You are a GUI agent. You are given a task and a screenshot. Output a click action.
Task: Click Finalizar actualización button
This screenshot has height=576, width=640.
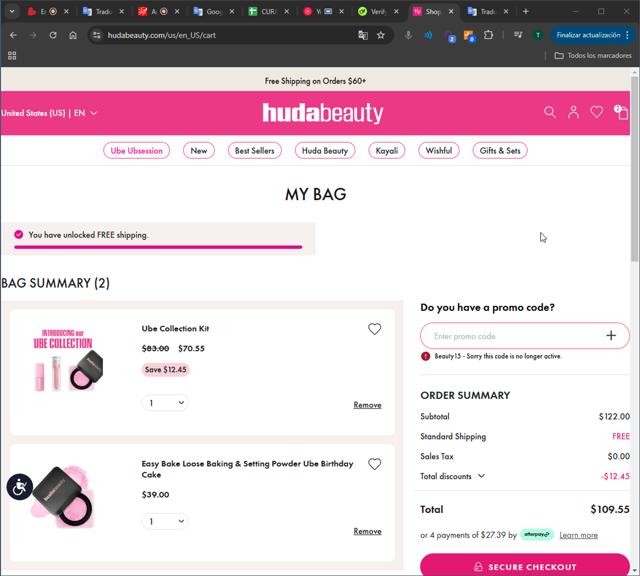point(591,35)
